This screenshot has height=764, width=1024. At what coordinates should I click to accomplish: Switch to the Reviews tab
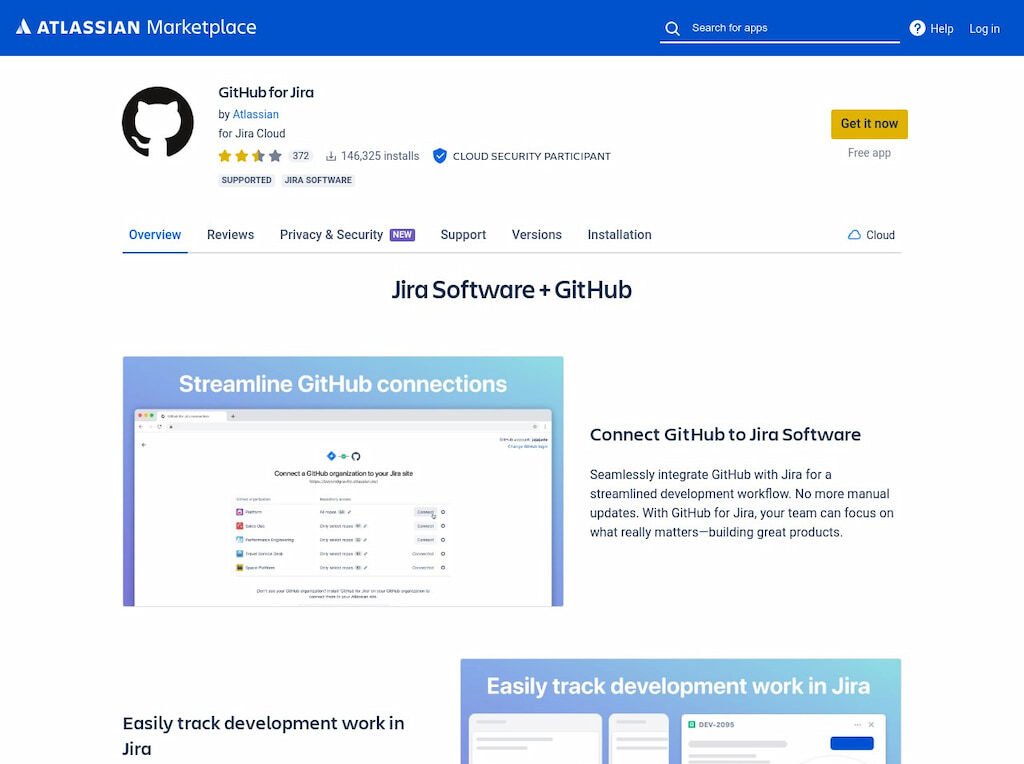pos(230,235)
